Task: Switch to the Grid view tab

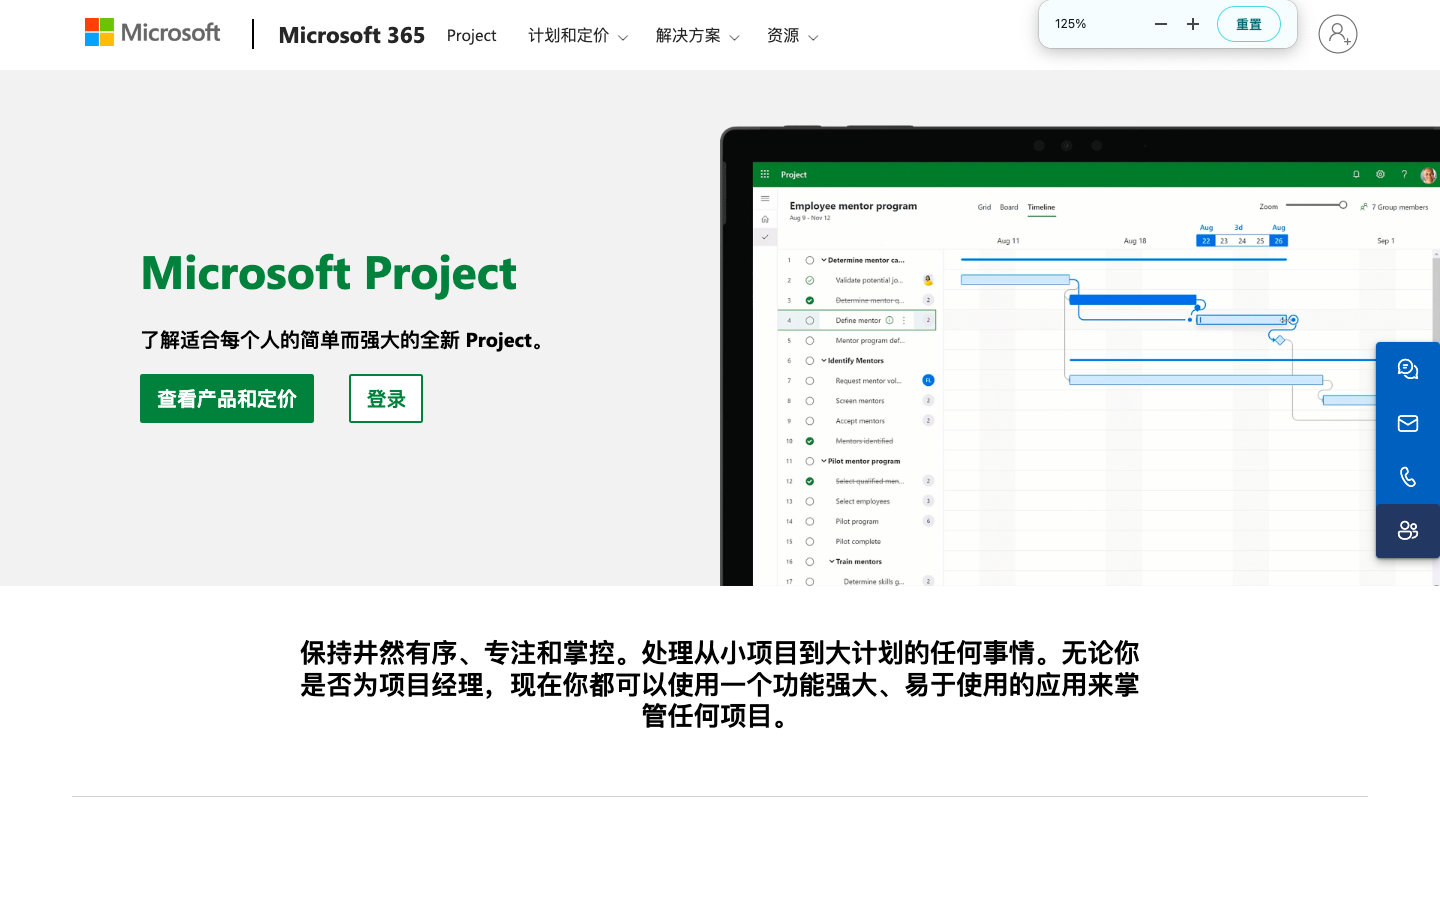Action: (984, 207)
